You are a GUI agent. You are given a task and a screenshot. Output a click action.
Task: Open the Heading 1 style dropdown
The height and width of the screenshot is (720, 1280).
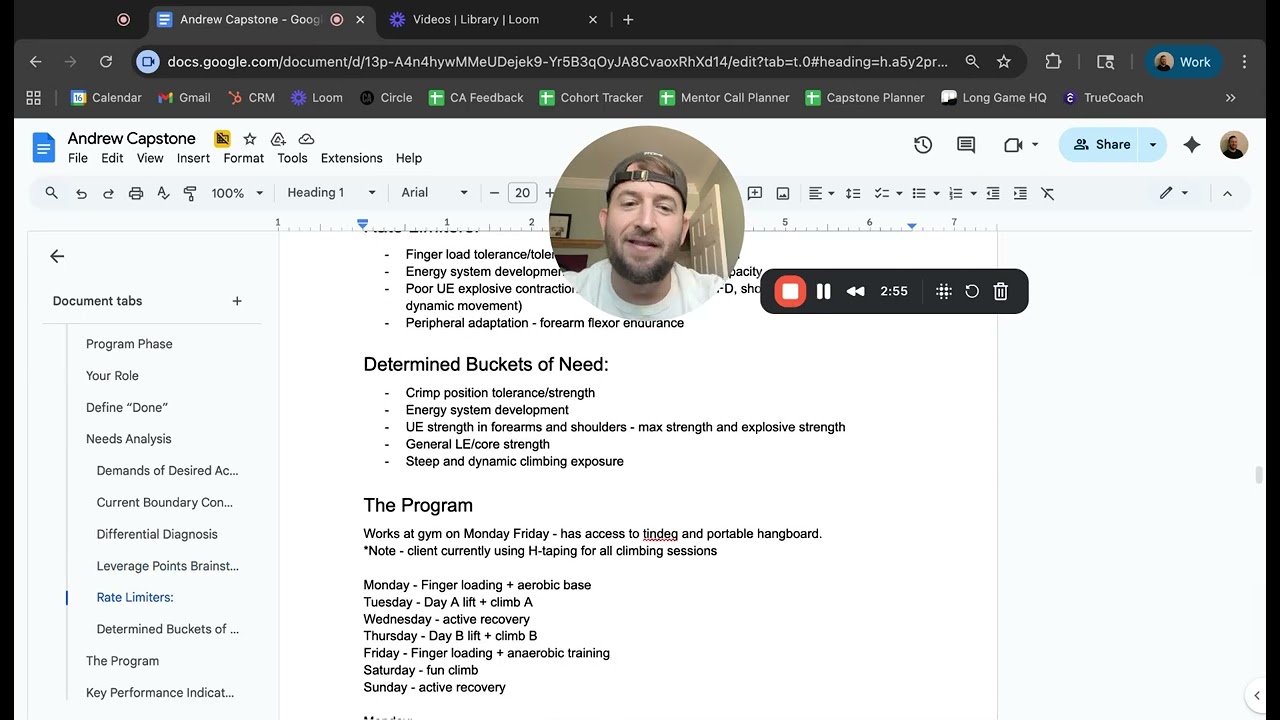[x=331, y=193]
